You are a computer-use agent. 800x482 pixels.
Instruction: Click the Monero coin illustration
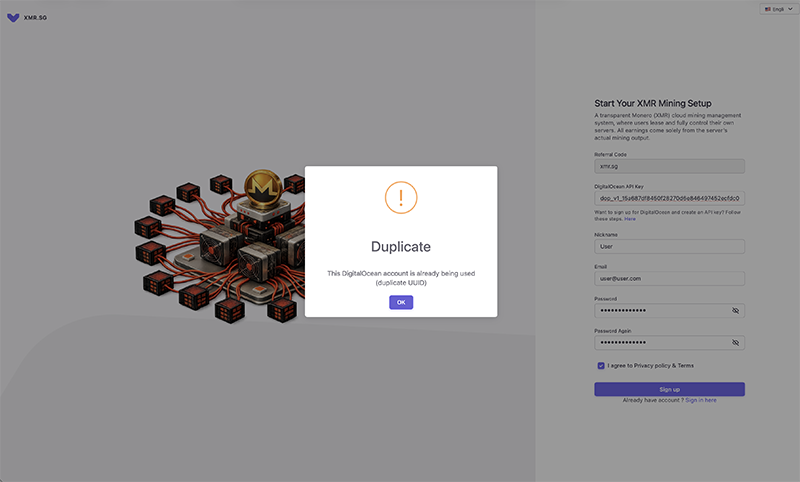tap(263, 186)
